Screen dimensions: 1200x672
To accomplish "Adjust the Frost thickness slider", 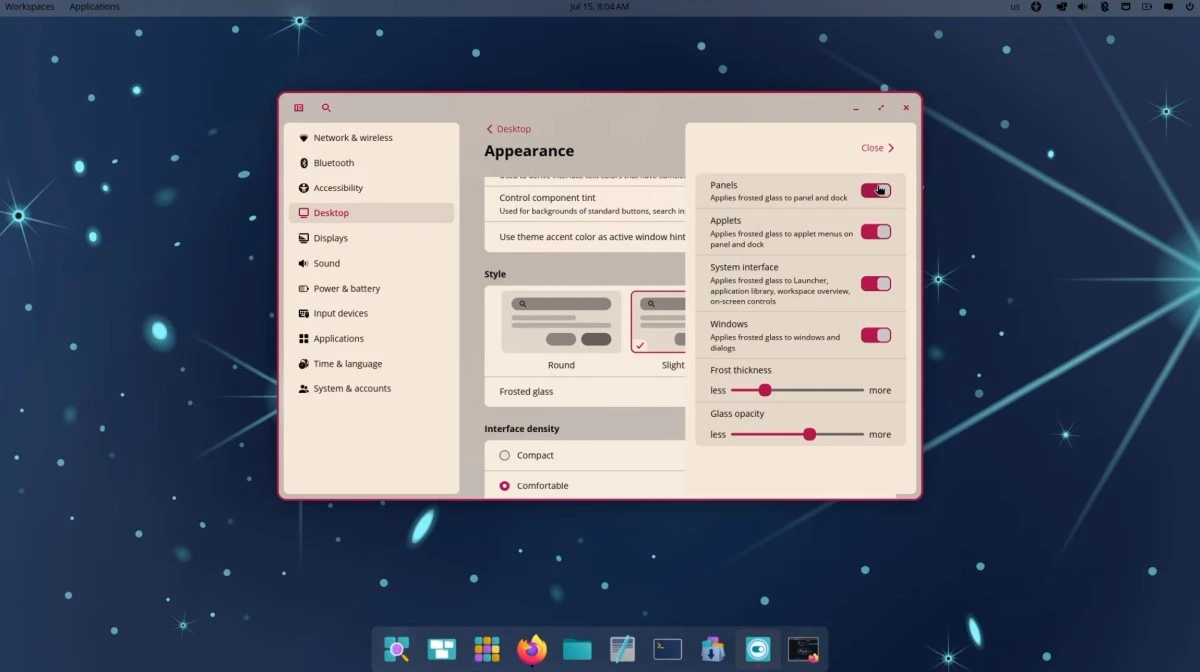I will 797,390.
